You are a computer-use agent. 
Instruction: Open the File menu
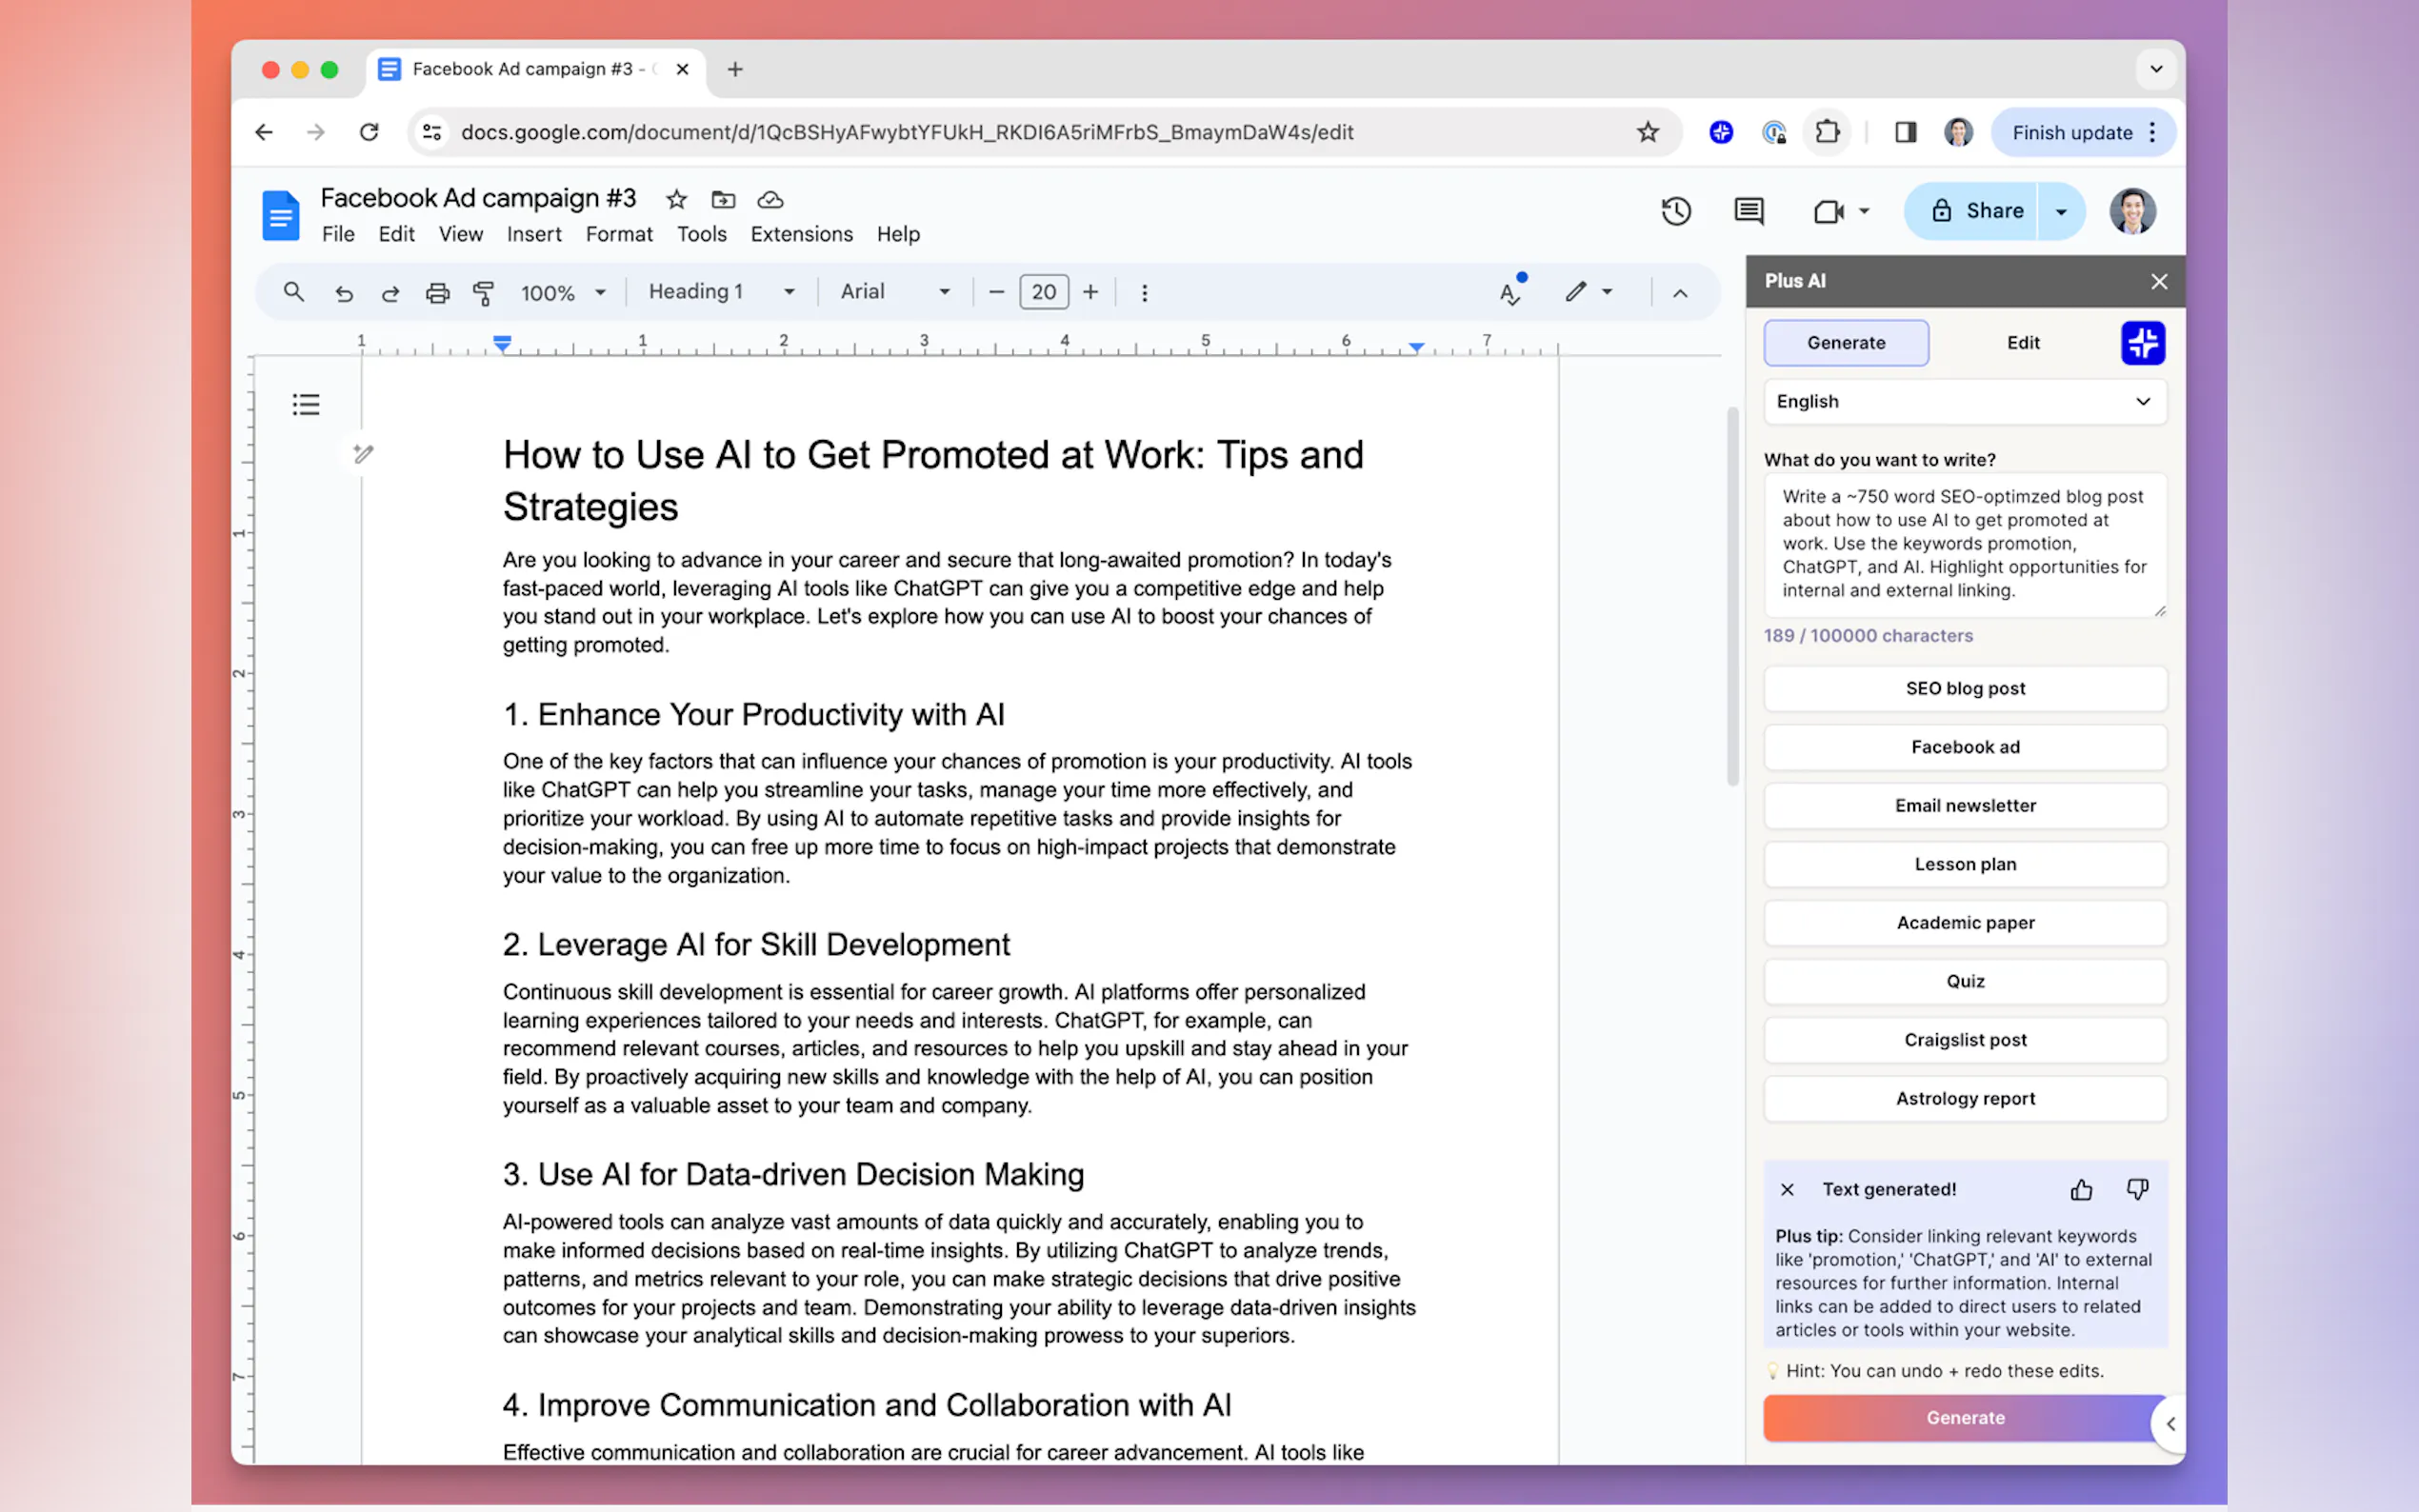coord(338,234)
